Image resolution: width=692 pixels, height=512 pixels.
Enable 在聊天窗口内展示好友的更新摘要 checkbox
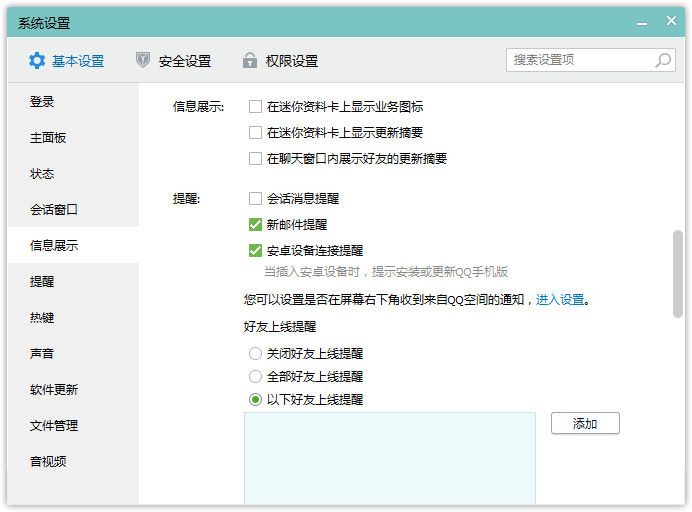pos(255,158)
